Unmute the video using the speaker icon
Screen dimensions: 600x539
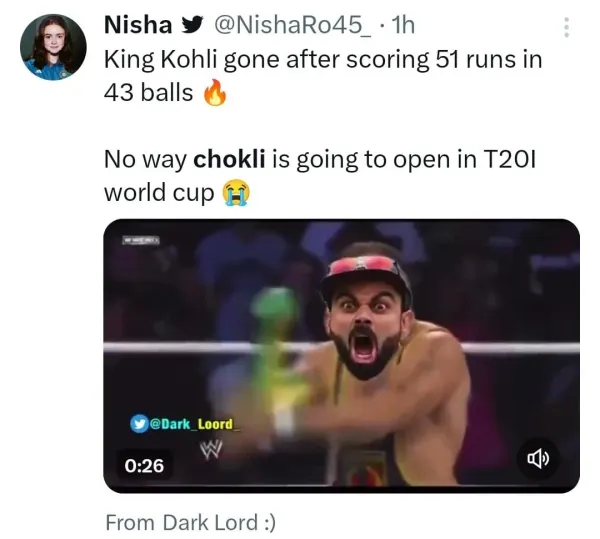point(538,458)
